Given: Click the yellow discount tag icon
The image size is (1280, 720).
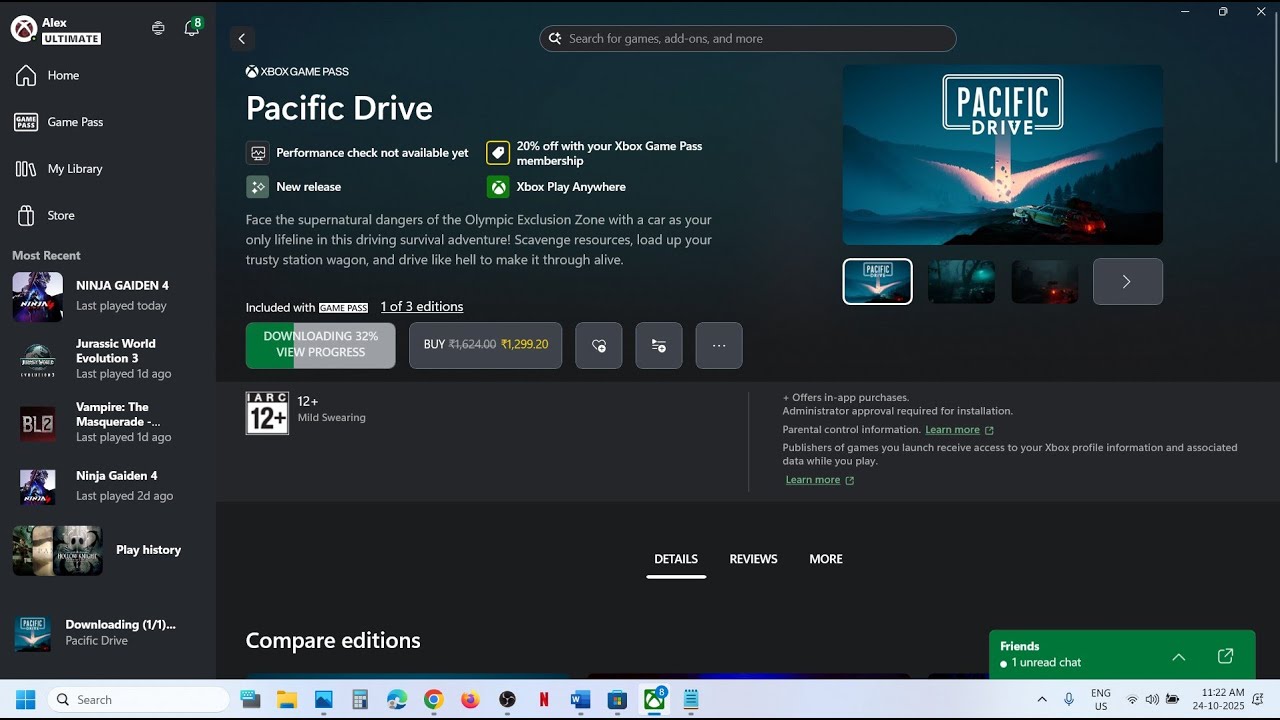Looking at the screenshot, I should click(x=498, y=153).
